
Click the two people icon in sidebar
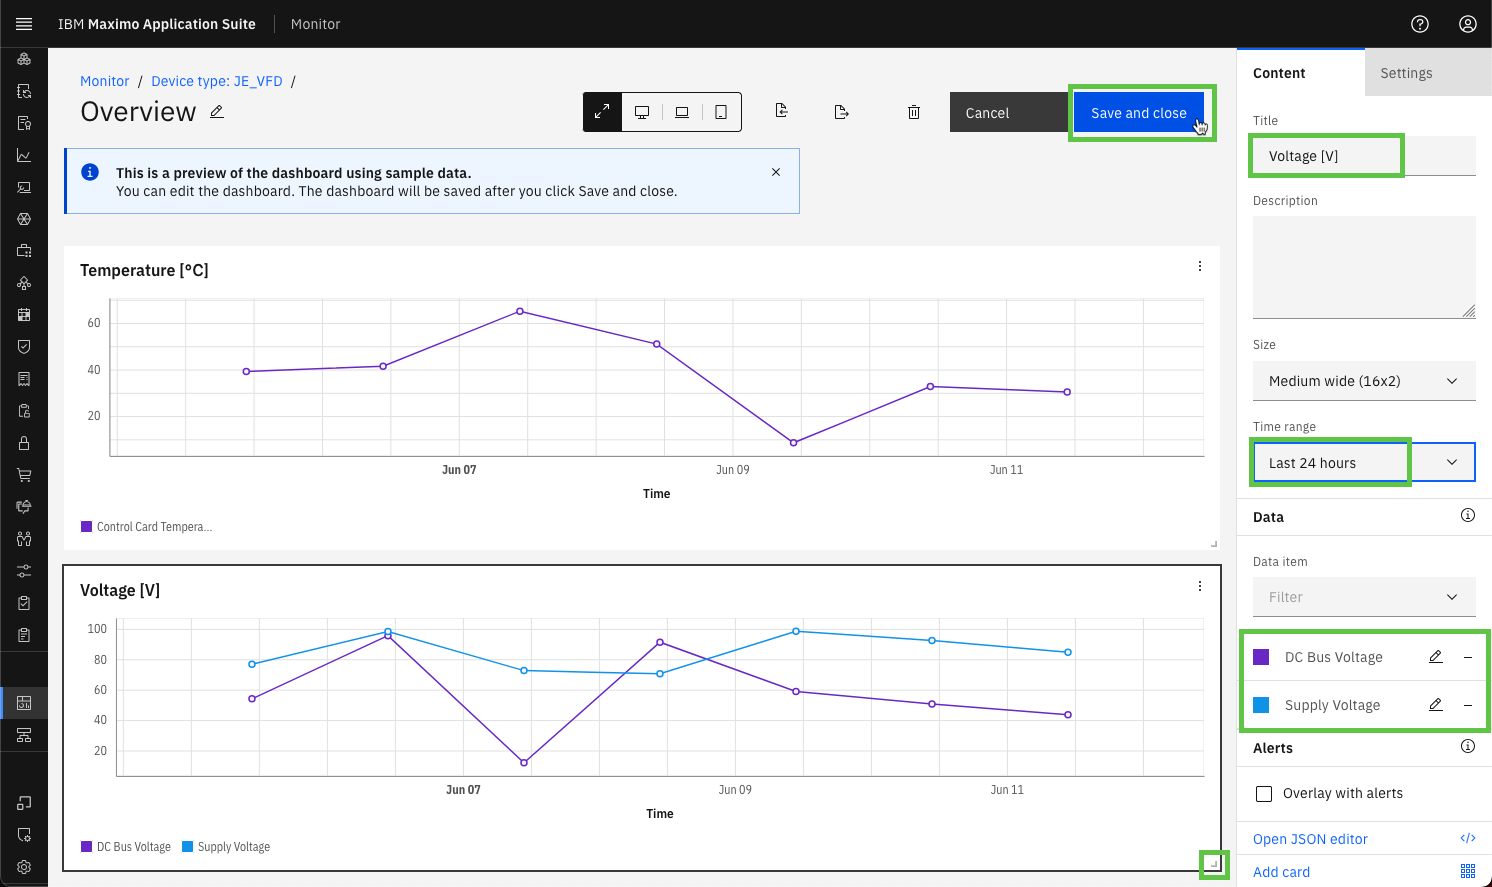coord(24,539)
